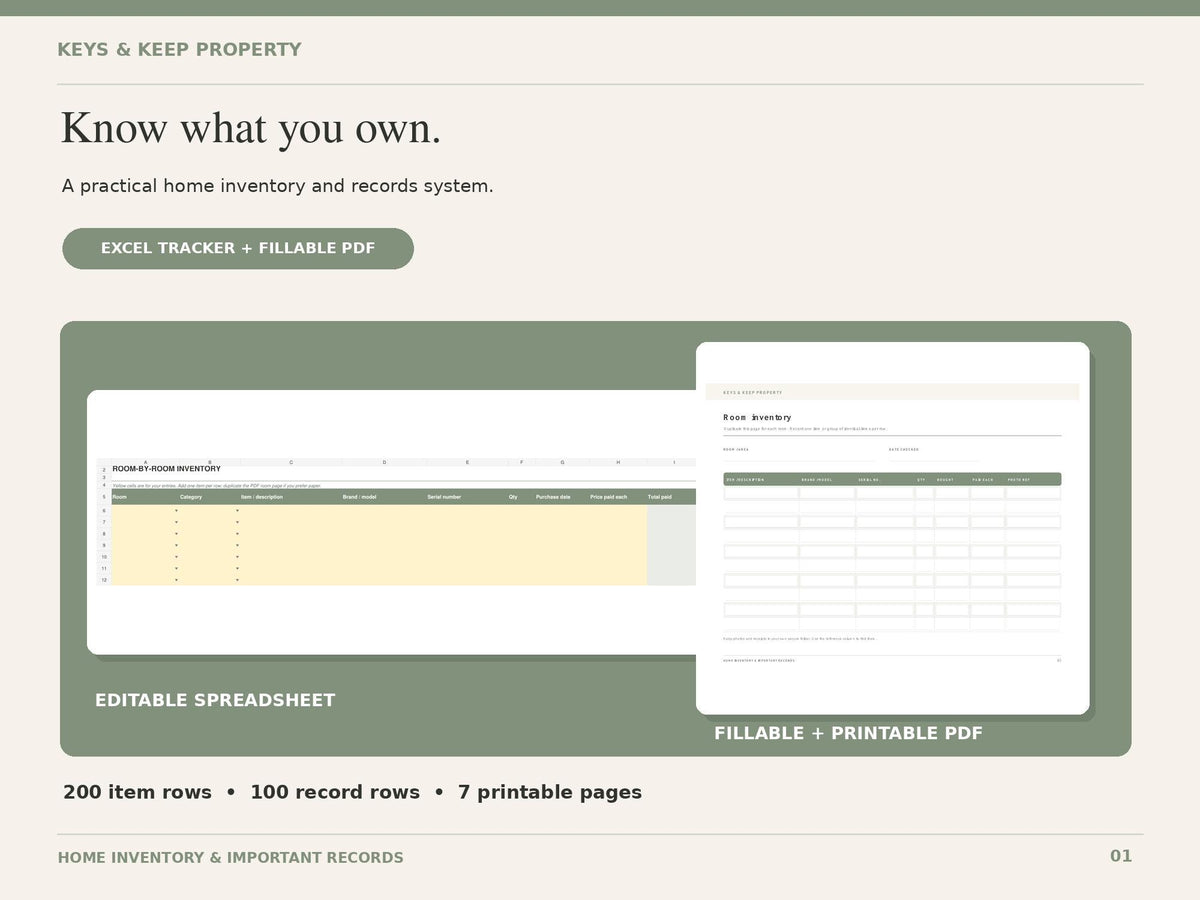Click the Item / description column header
The image size is (1200, 900).
(x=262, y=497)
